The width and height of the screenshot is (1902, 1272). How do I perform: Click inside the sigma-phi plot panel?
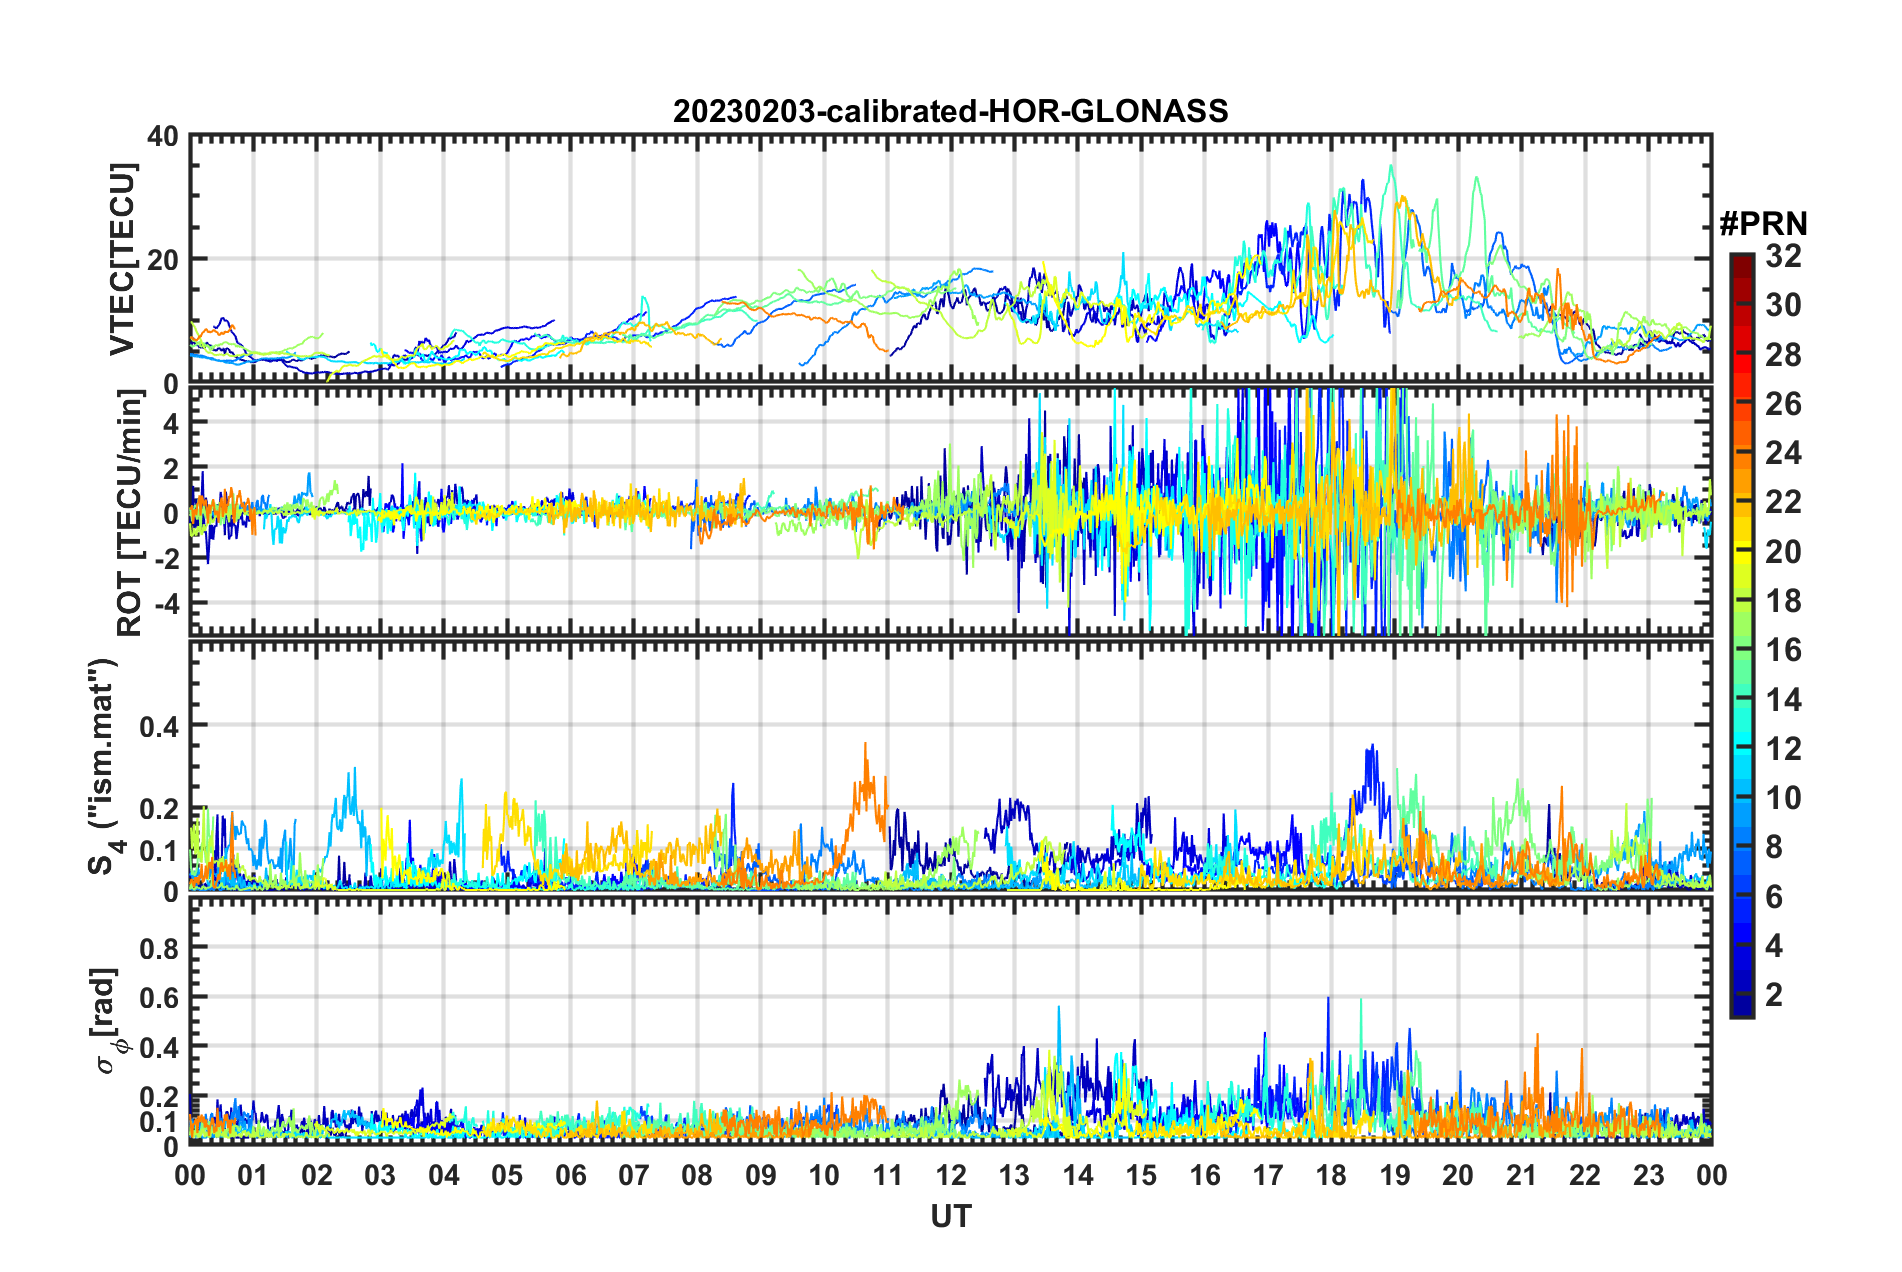(951, 1020)
